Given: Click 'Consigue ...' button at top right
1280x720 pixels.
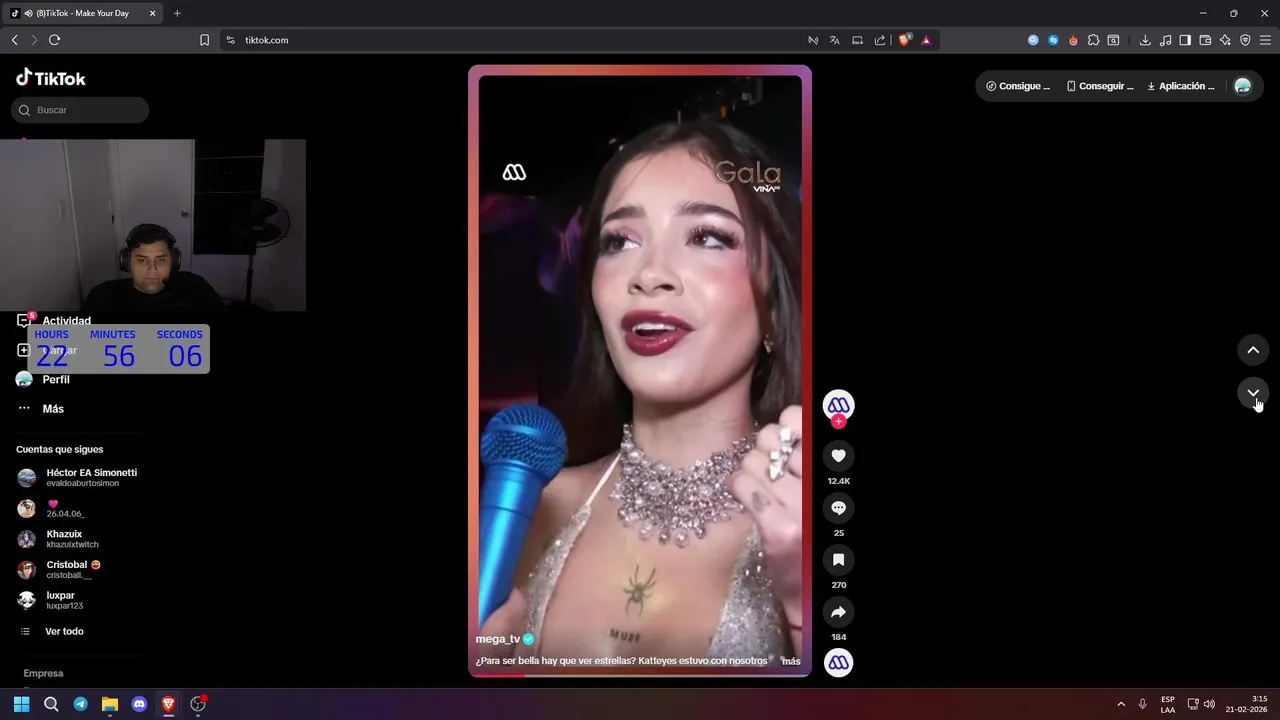Looking at the screenshot, I should [1018, 86].
